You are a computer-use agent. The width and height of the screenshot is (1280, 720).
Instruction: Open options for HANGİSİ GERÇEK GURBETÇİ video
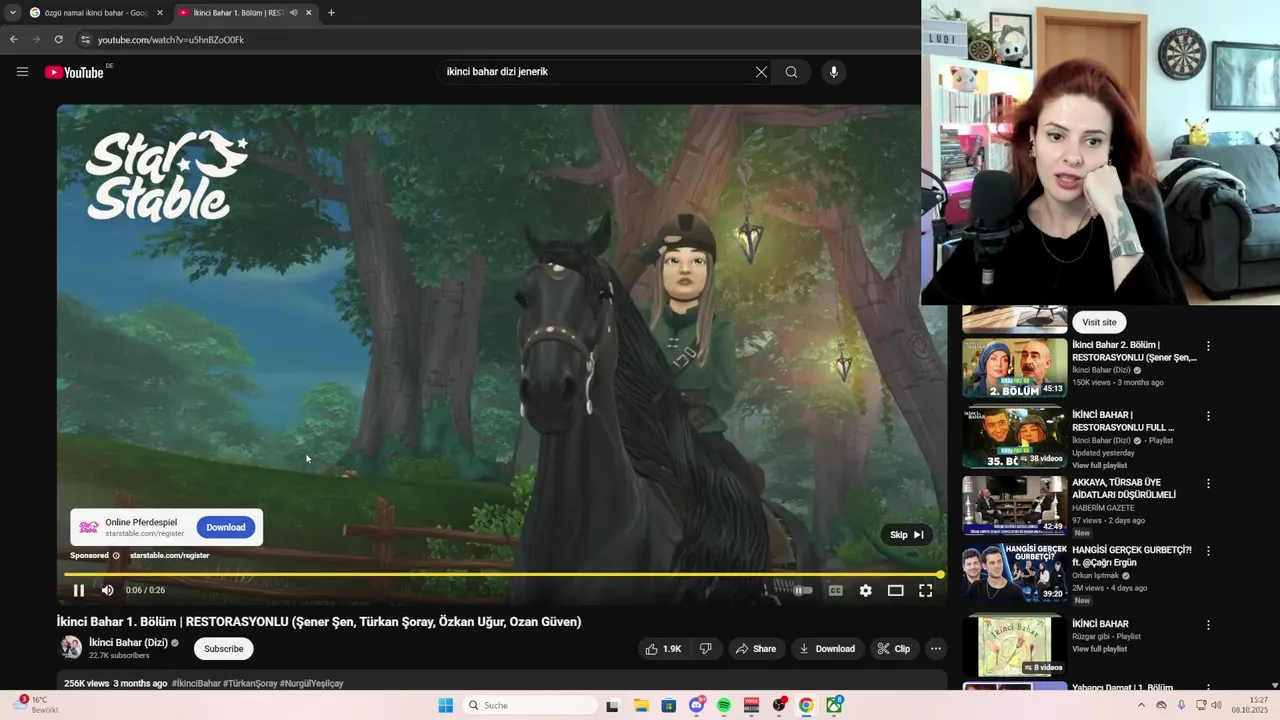[1208, 551]
